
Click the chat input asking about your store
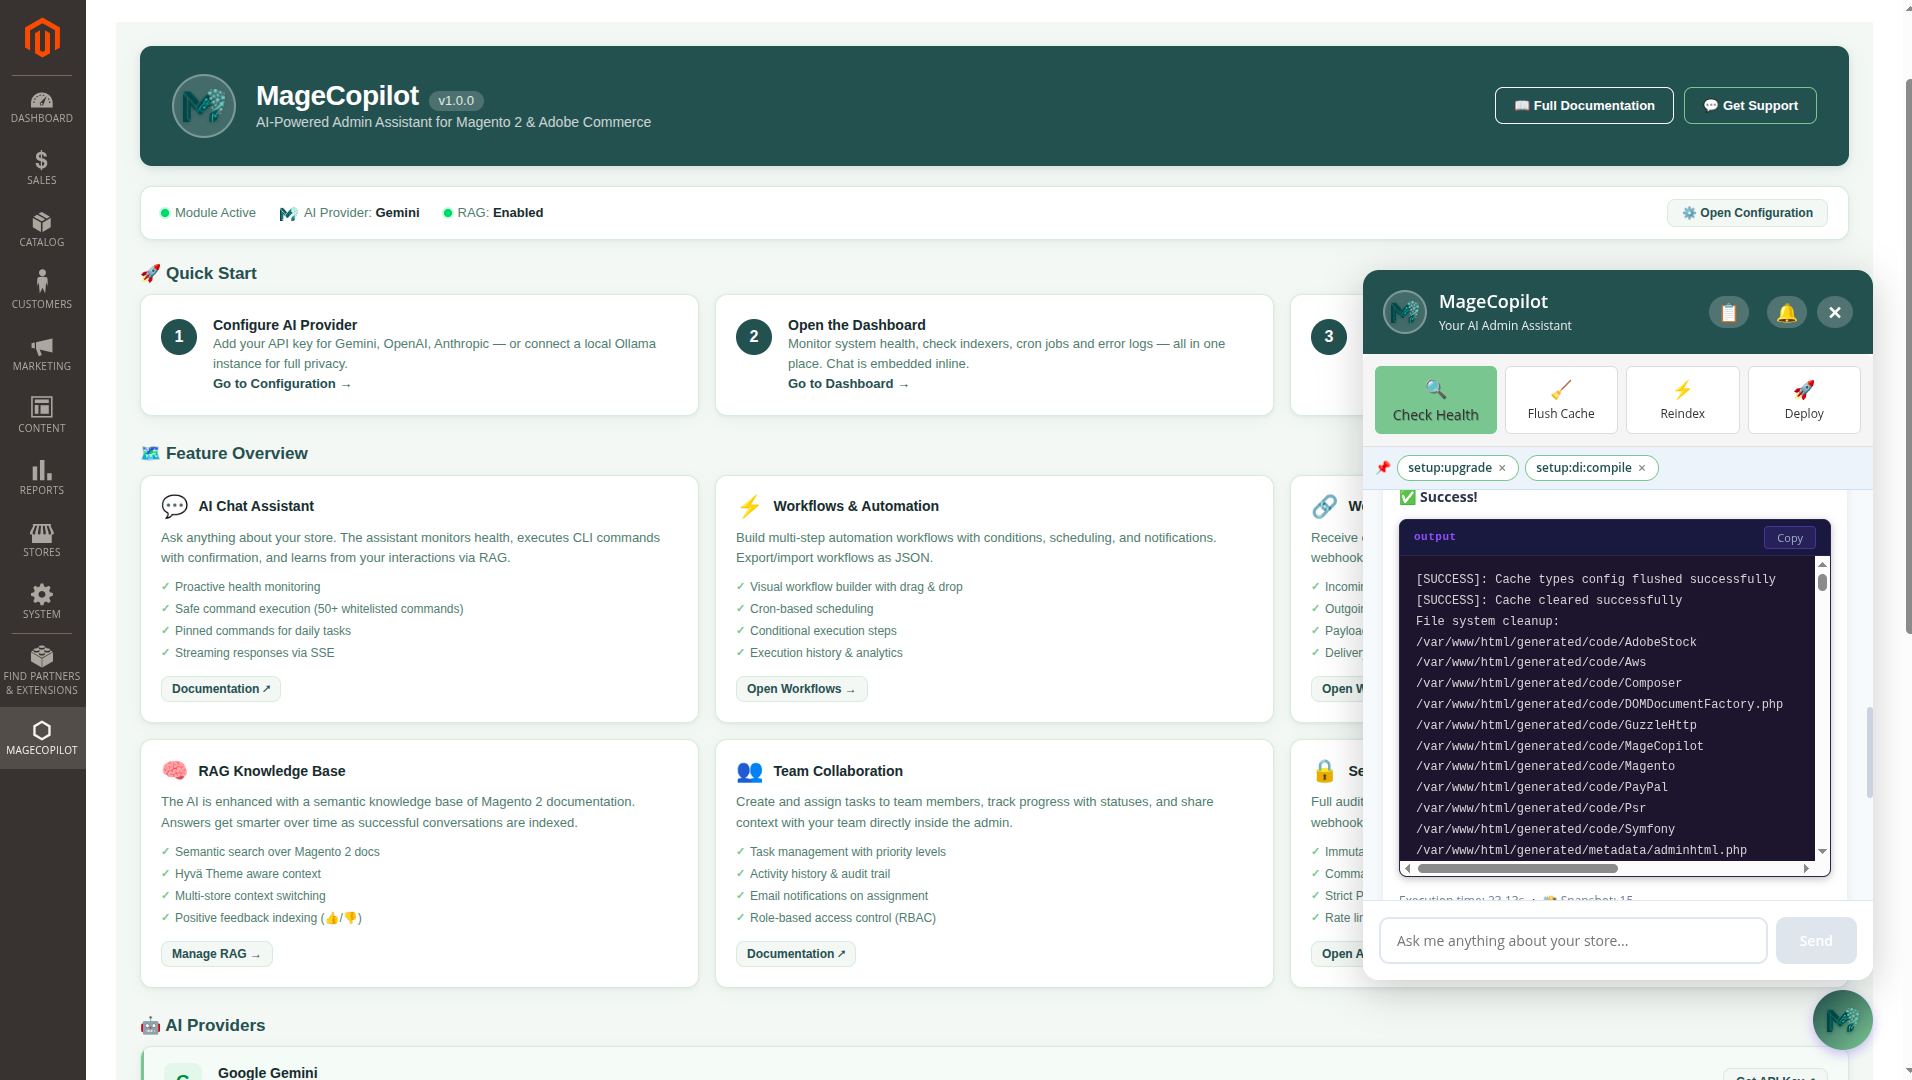click(x=1572, y=940)
